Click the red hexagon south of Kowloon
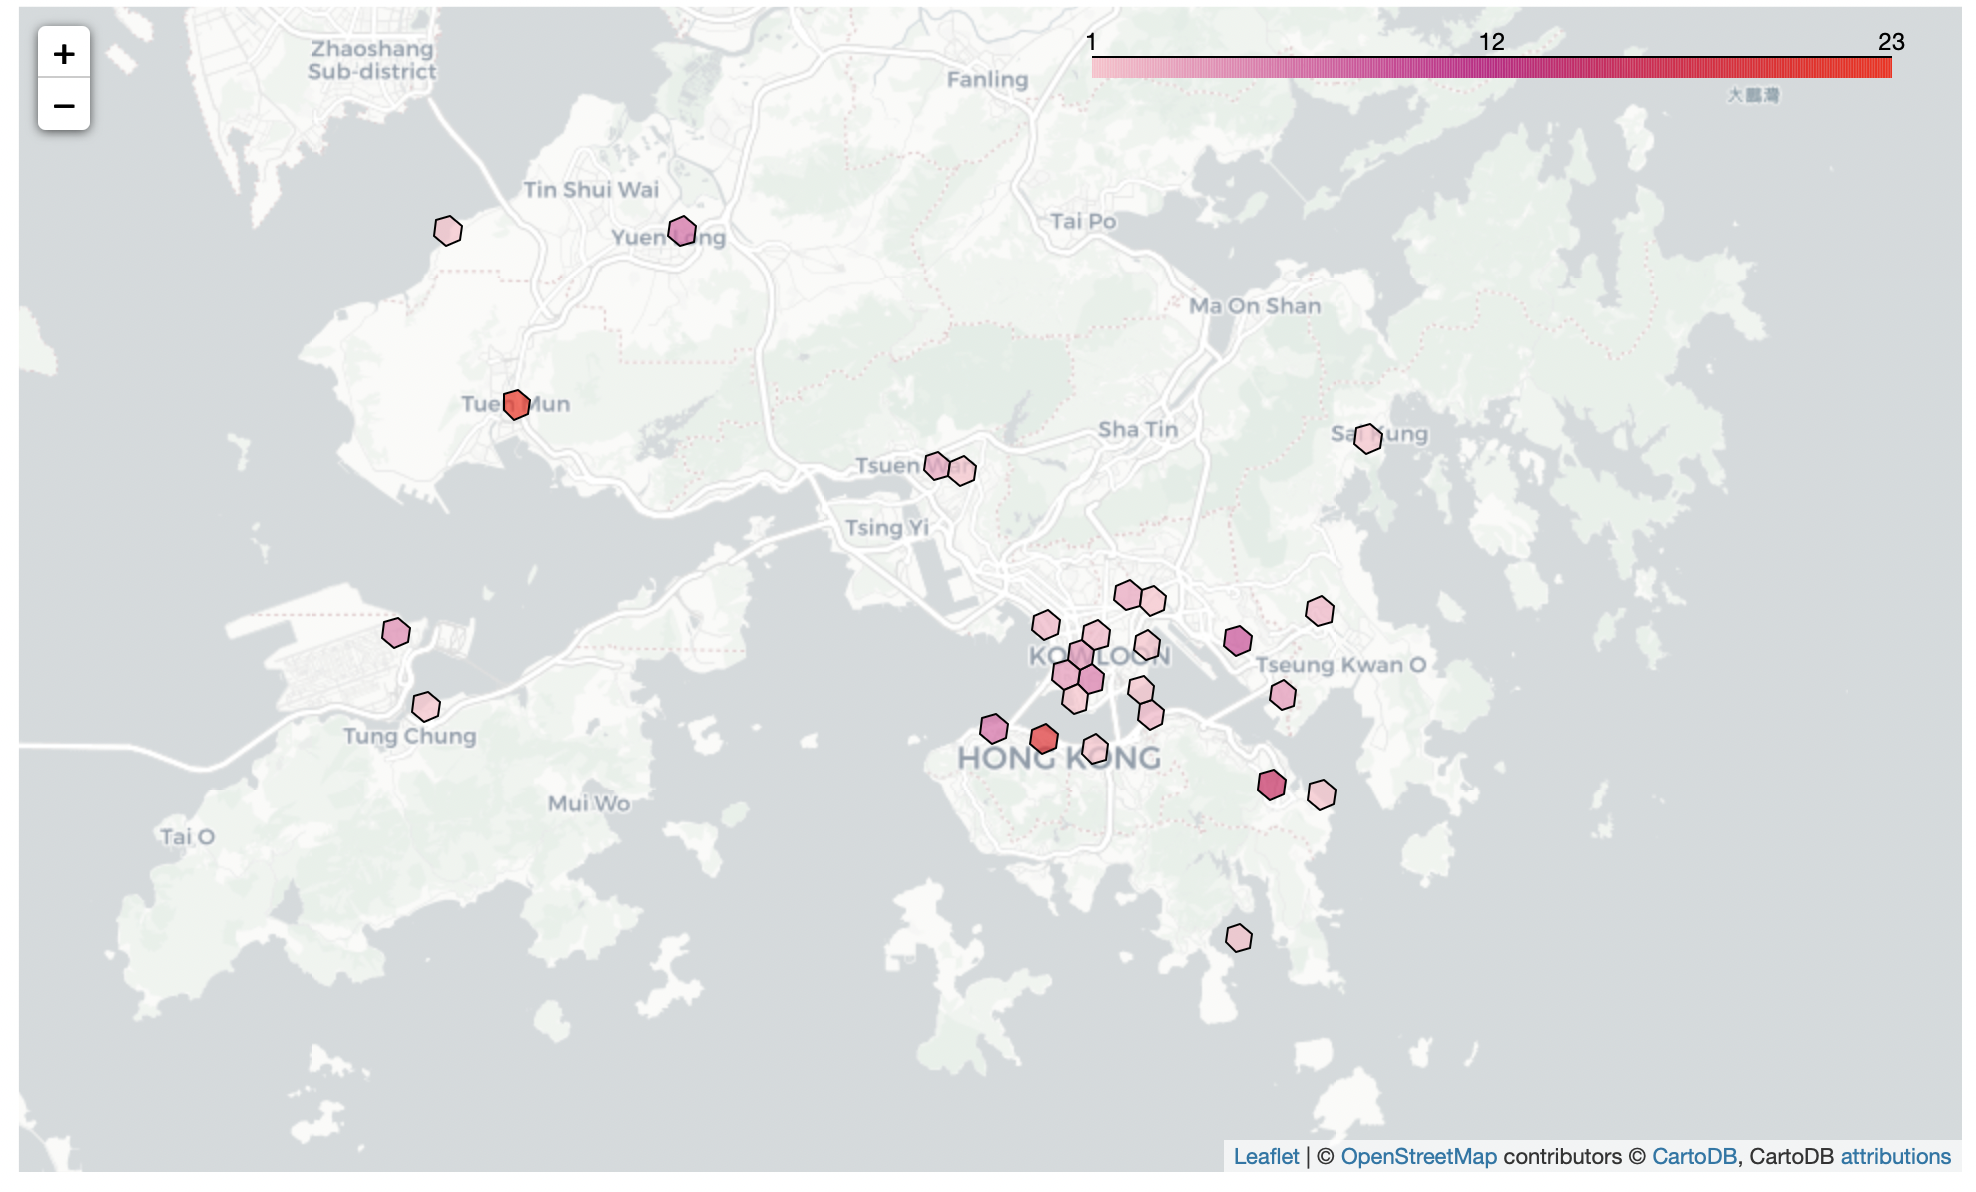1976x1192 pixels. pos(1043,738)
